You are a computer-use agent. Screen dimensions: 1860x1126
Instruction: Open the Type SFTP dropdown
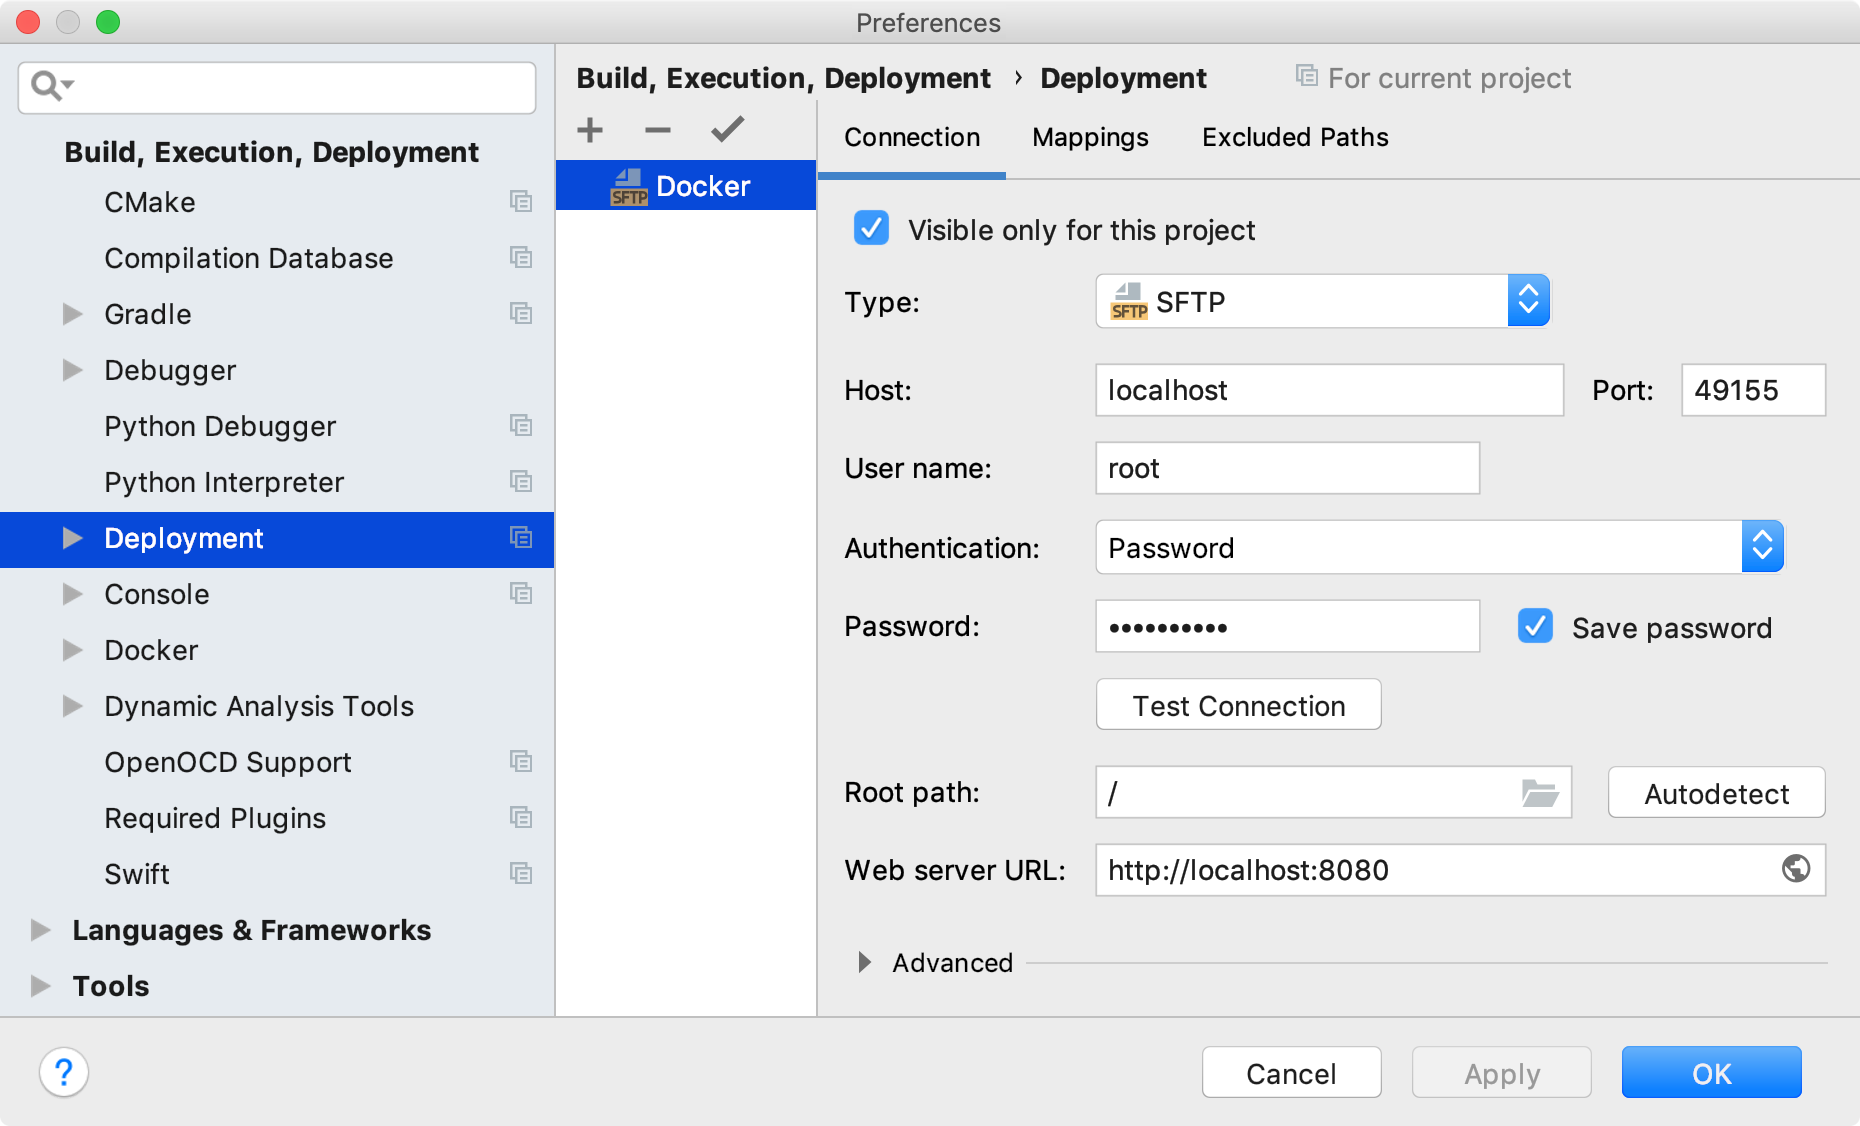(x=1322, y=301)
